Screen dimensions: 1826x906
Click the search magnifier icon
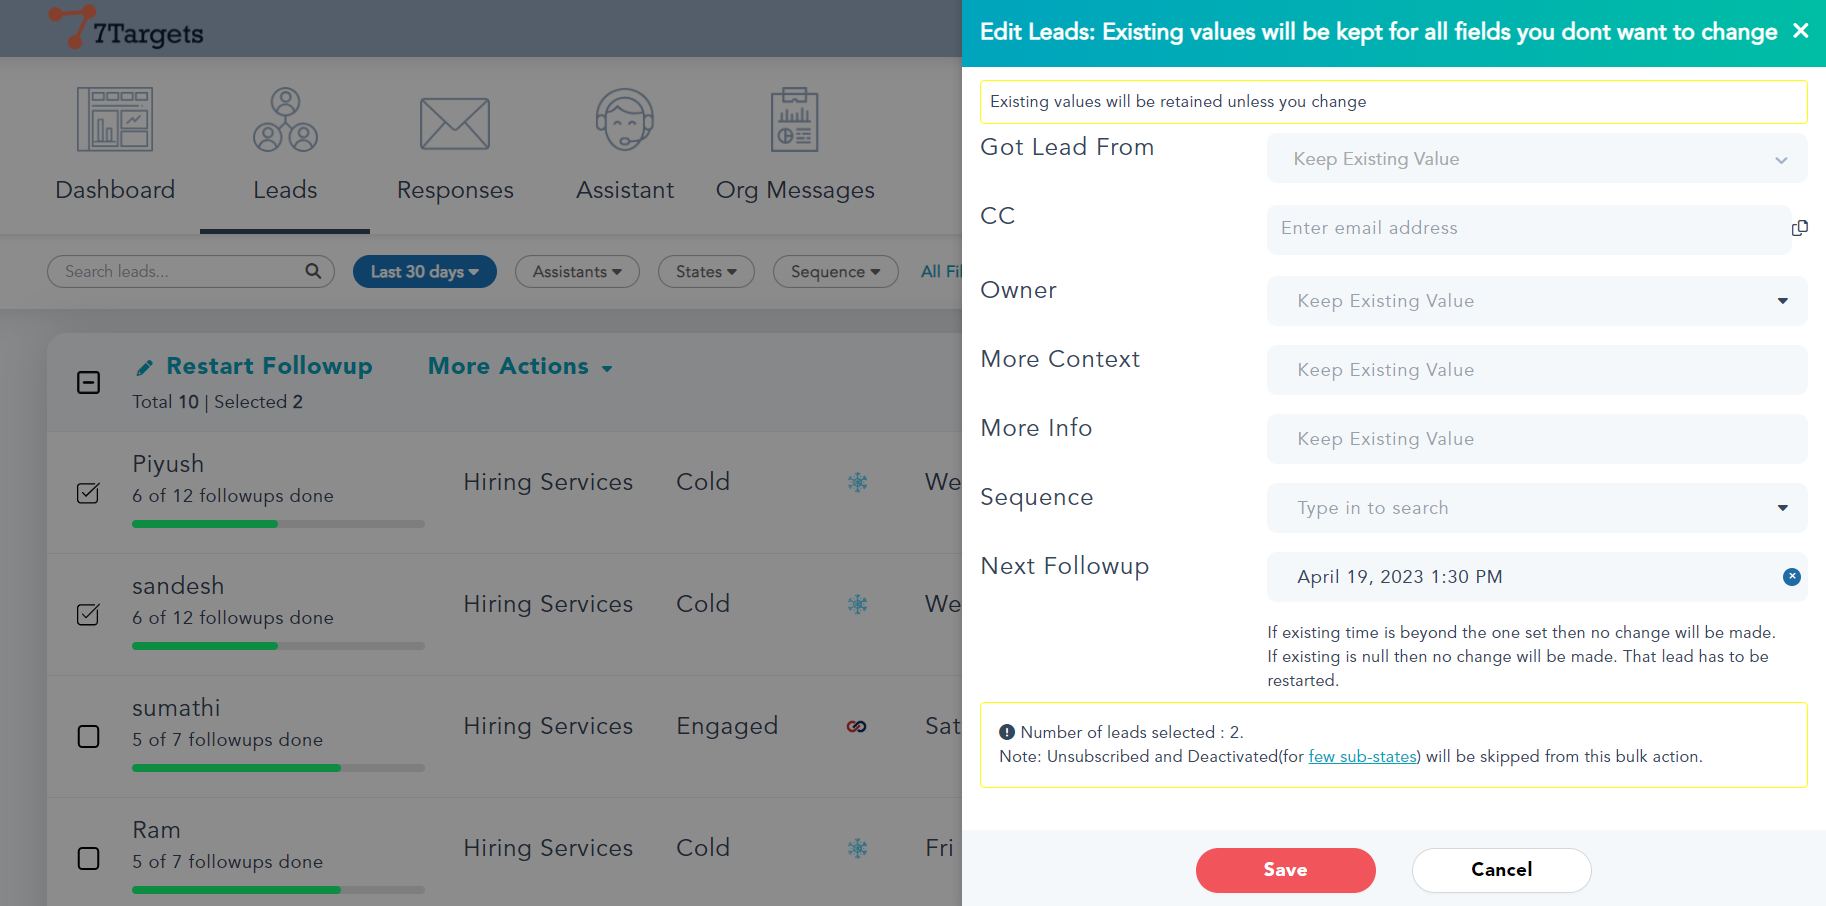tap(313, 271)
